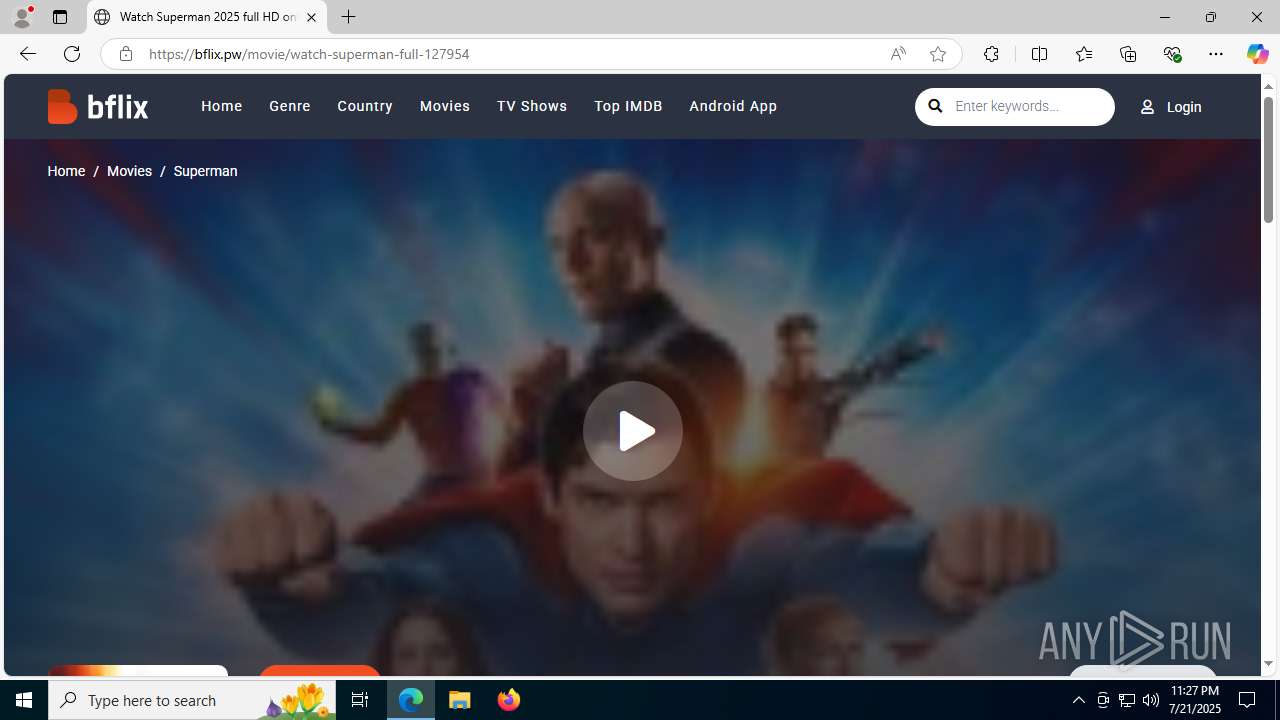This screenshot has height=720, width=1280.
Task: Refresh the page
Action: (x=71, y=54)
